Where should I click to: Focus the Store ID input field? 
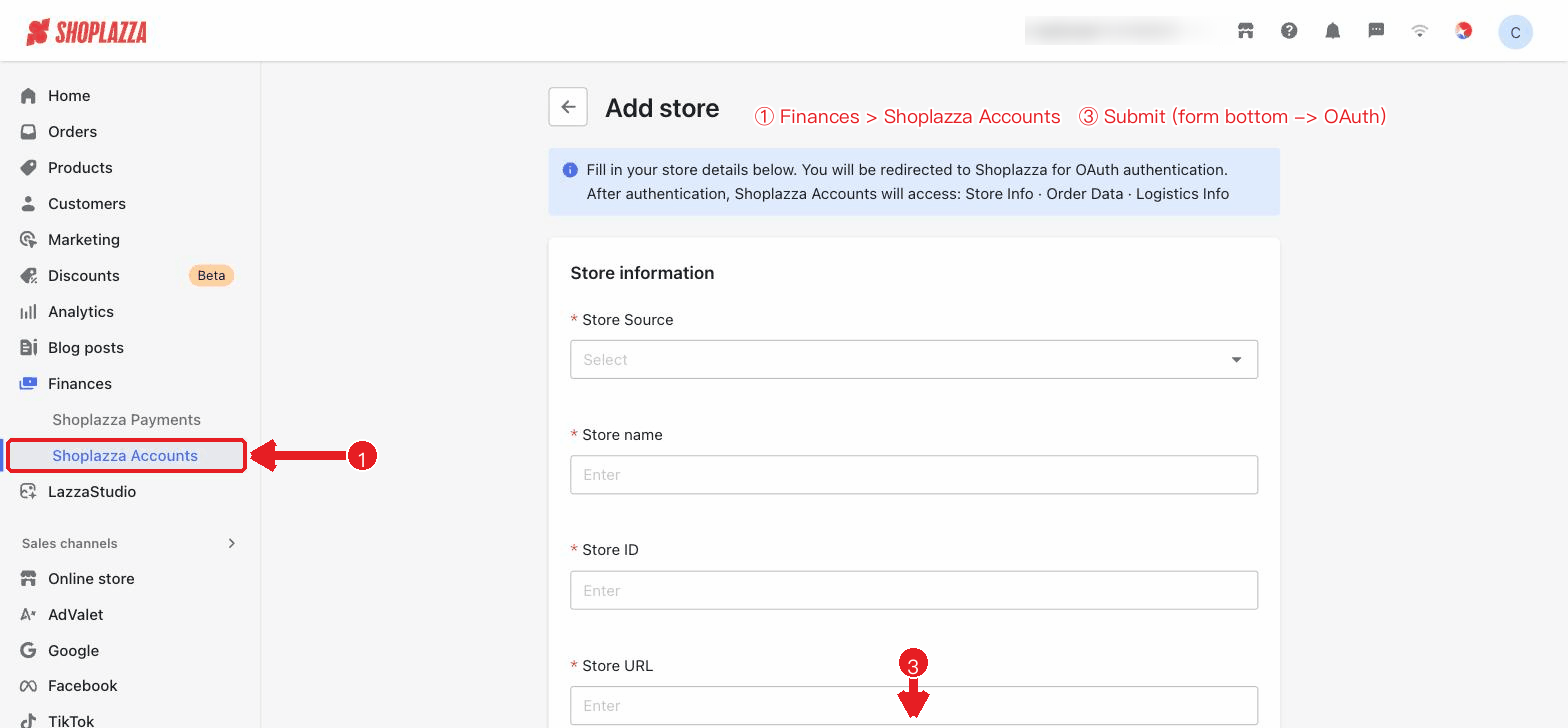(914, 590)
